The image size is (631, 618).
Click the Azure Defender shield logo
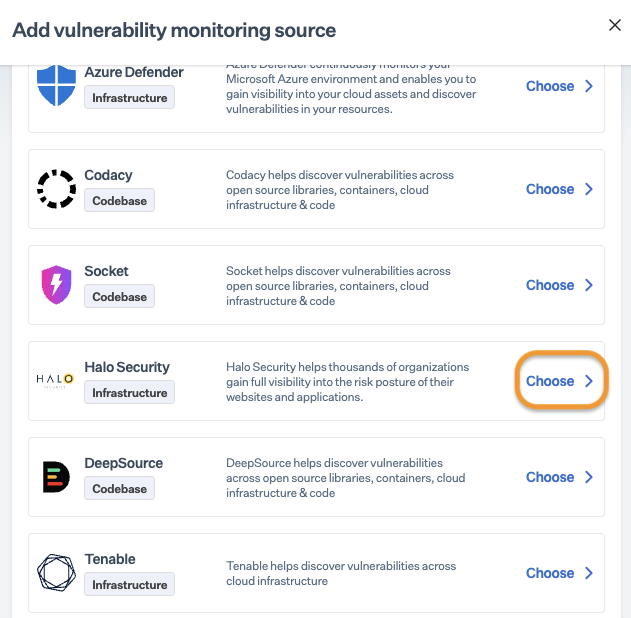click(56, 86)
